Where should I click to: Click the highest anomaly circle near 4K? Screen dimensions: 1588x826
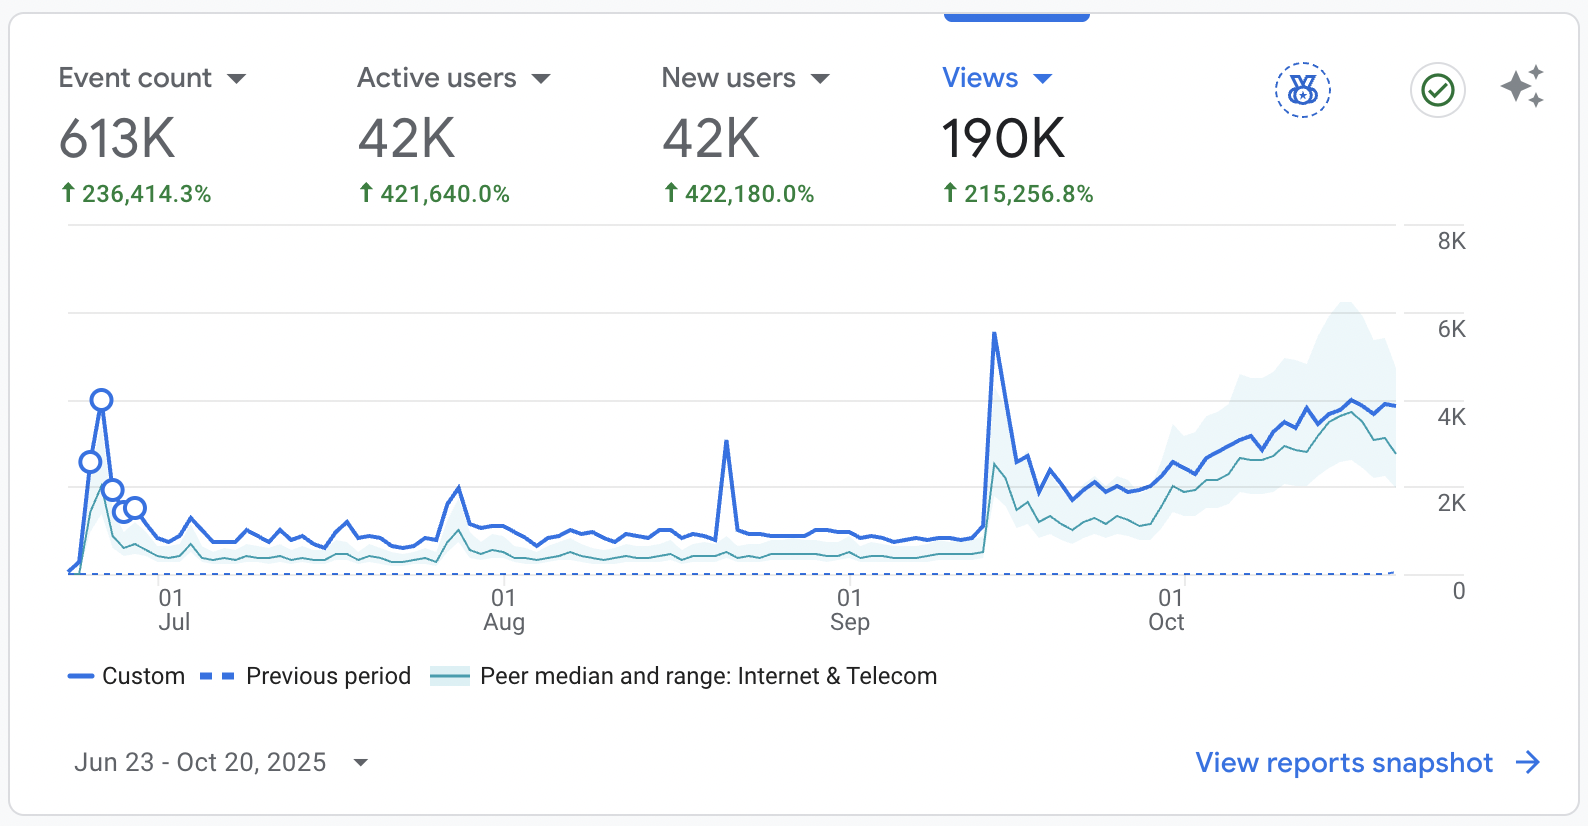pyautogui.click(x=101, y=400)
